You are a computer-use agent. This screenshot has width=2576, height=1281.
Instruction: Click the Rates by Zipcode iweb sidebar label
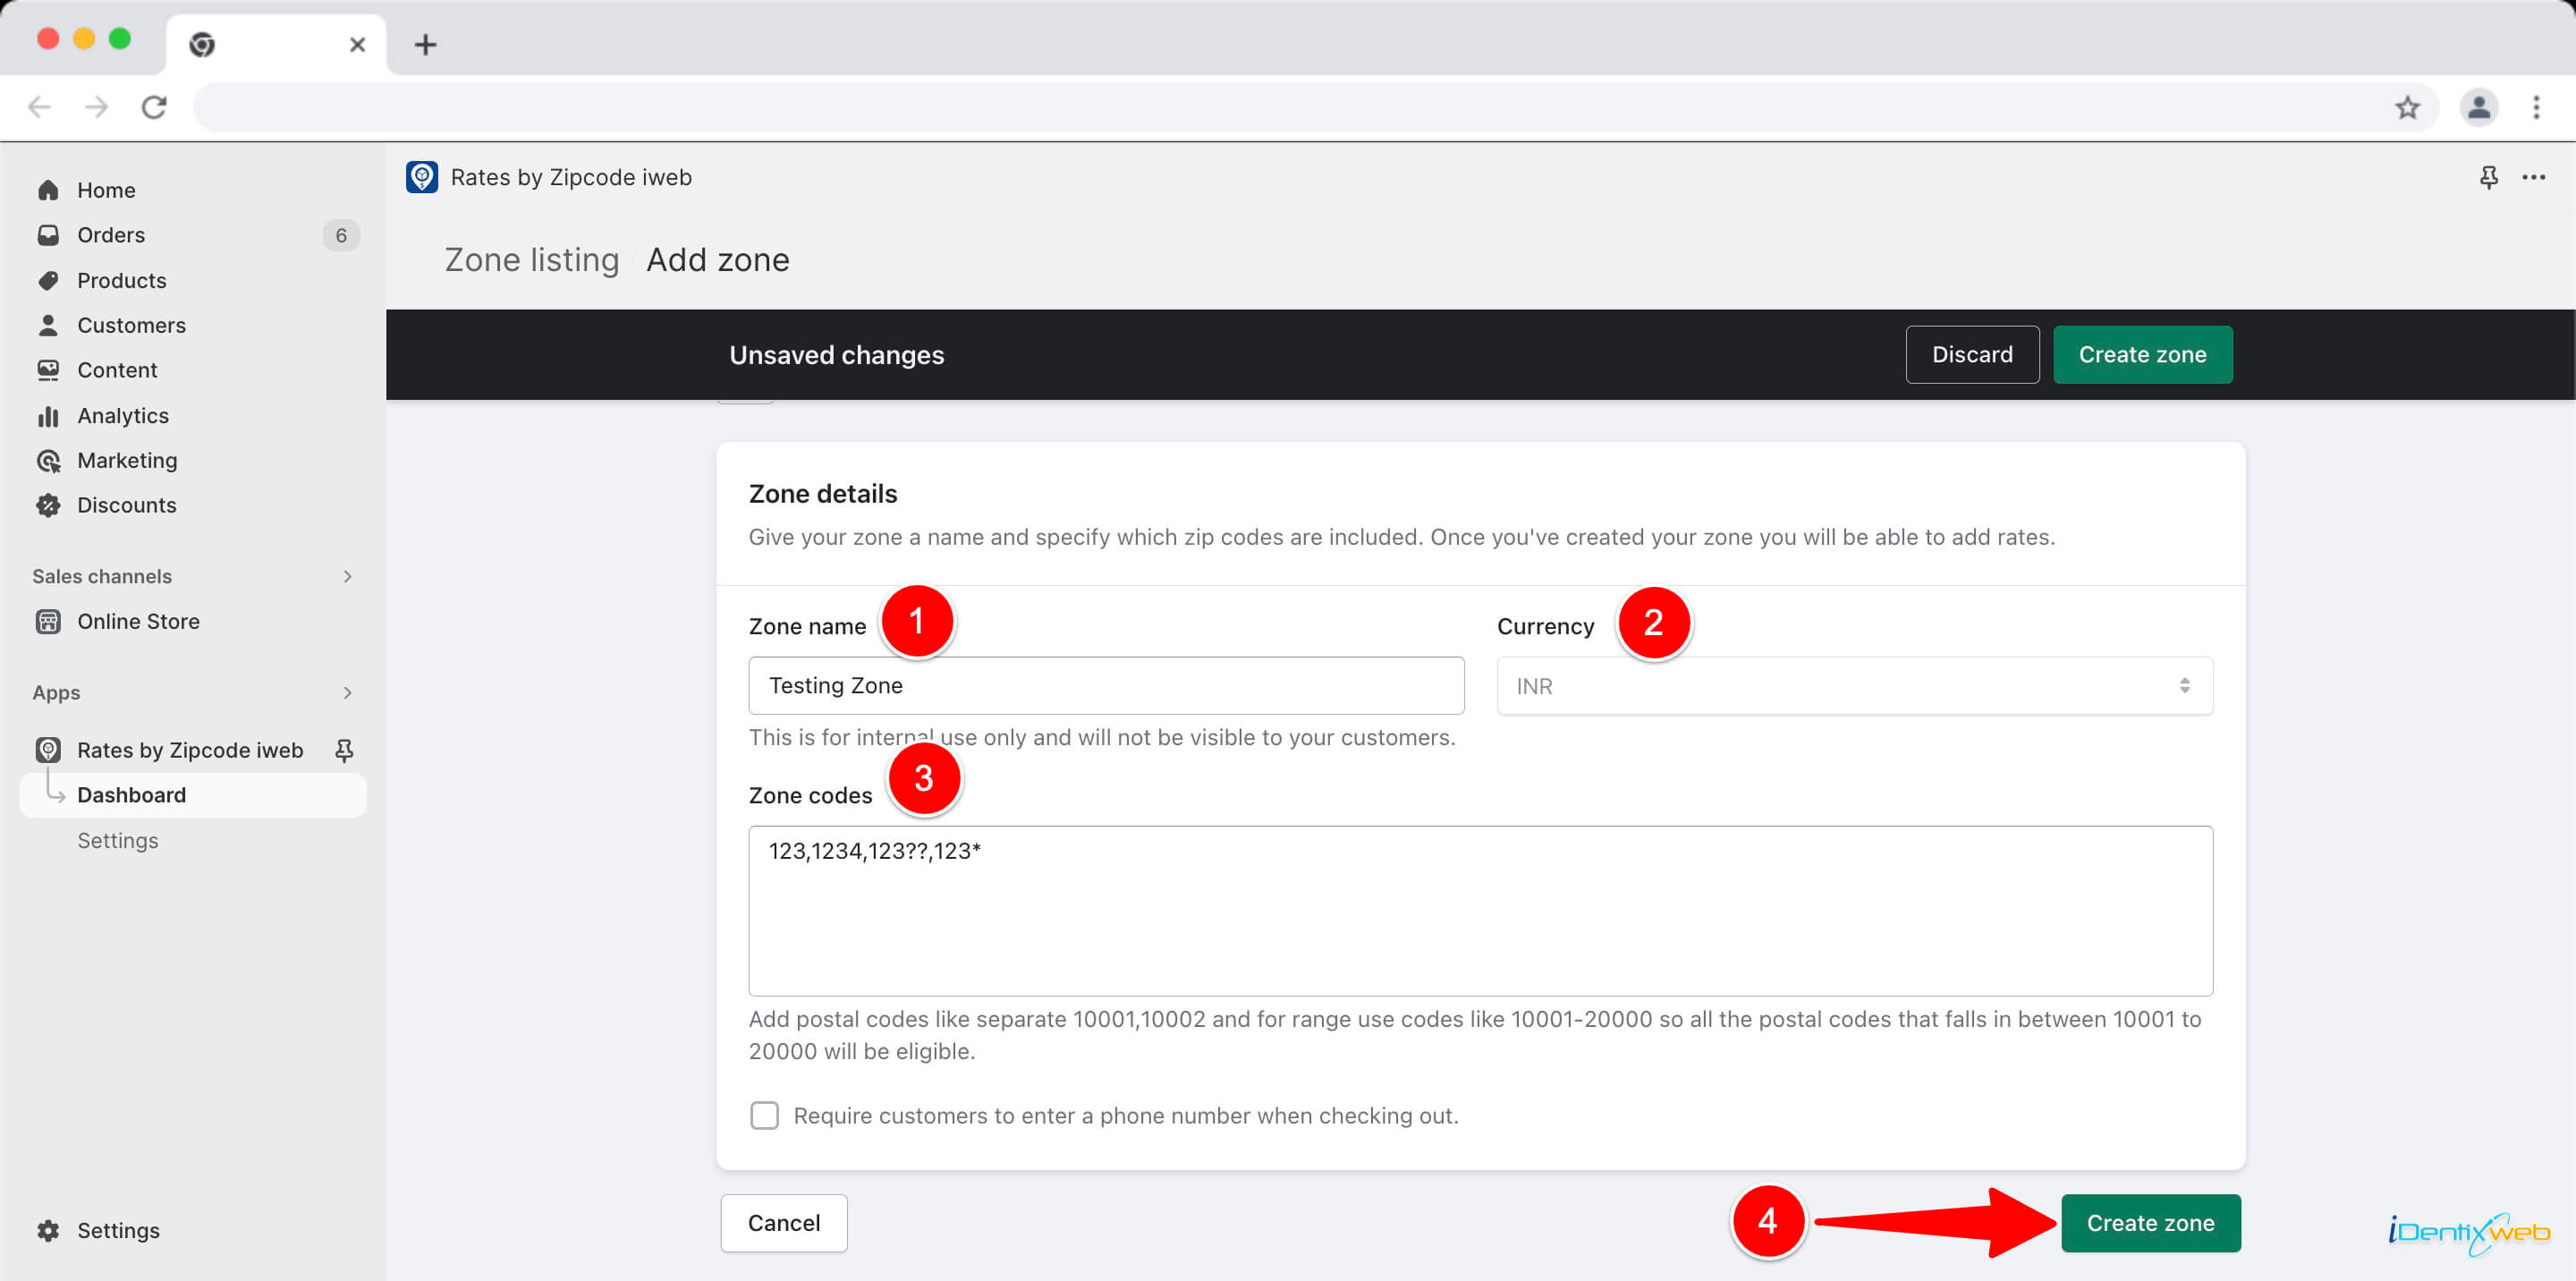[x=190, y=750]
